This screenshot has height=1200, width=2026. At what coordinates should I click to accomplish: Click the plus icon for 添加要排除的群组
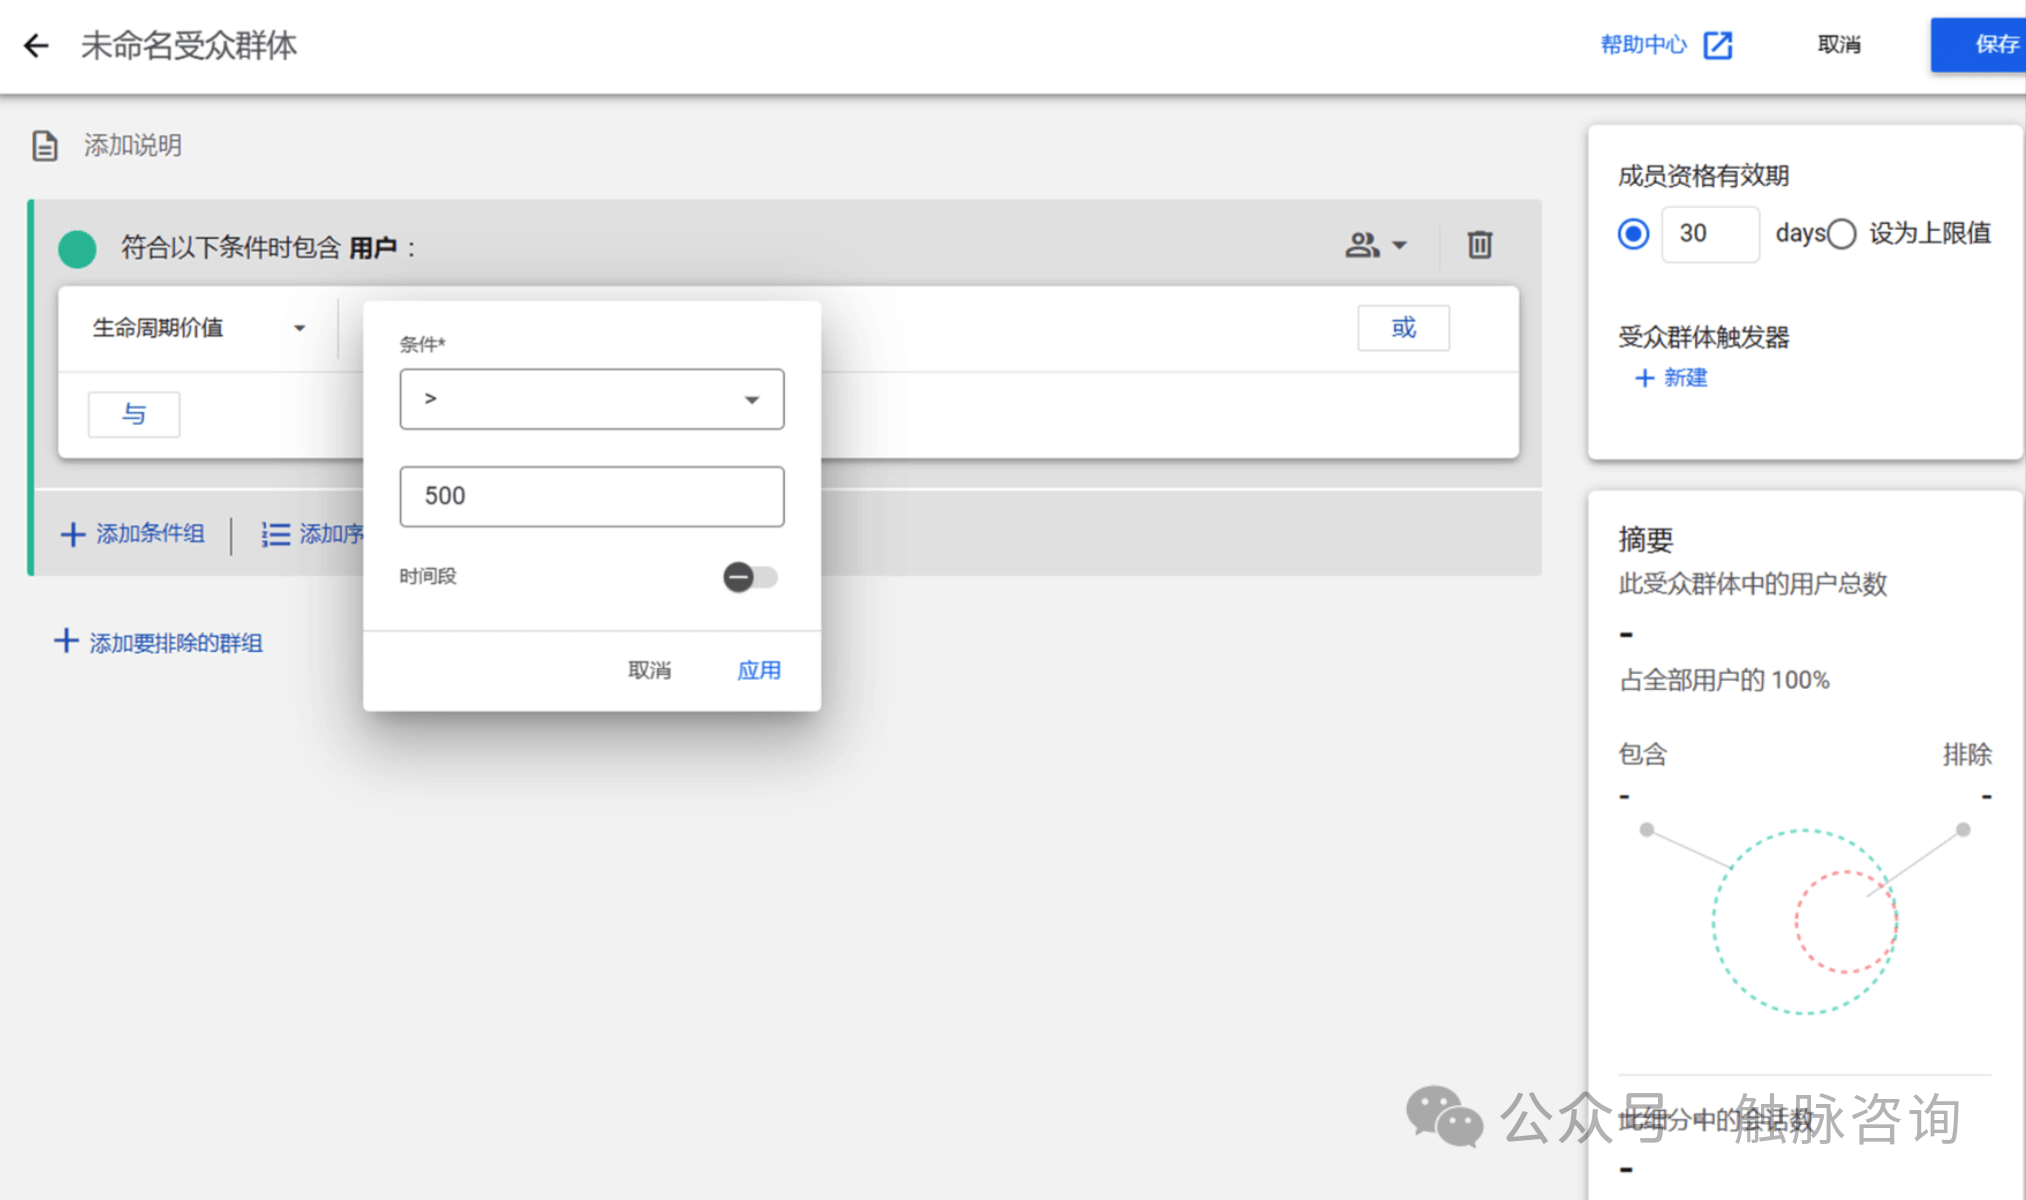point(66,641)
